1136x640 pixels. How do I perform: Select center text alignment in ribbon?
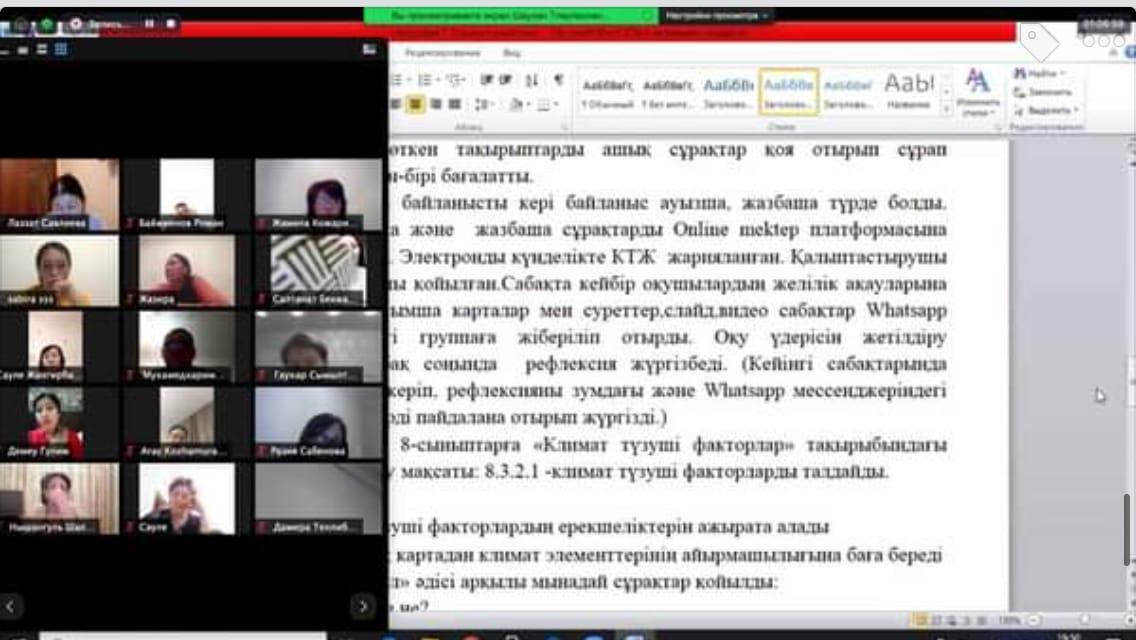click(416, 104)
